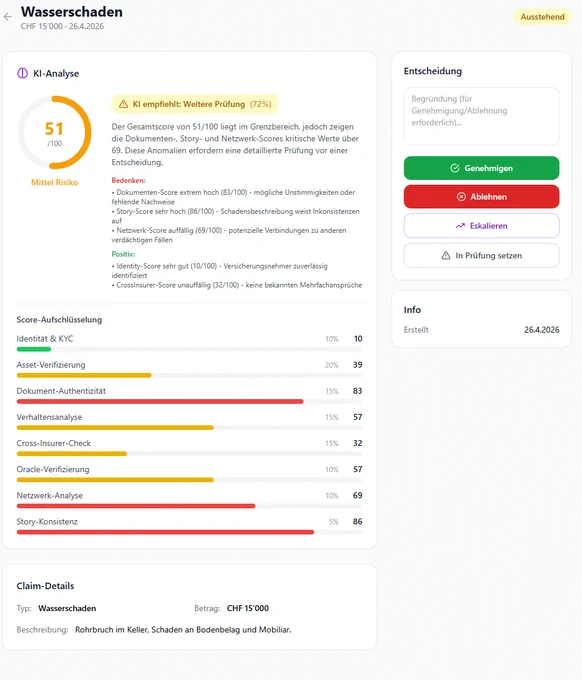The image size is (582, 680).
Task: Click the trend arrow icon on Eskalieren
Action: coord(460,226)
